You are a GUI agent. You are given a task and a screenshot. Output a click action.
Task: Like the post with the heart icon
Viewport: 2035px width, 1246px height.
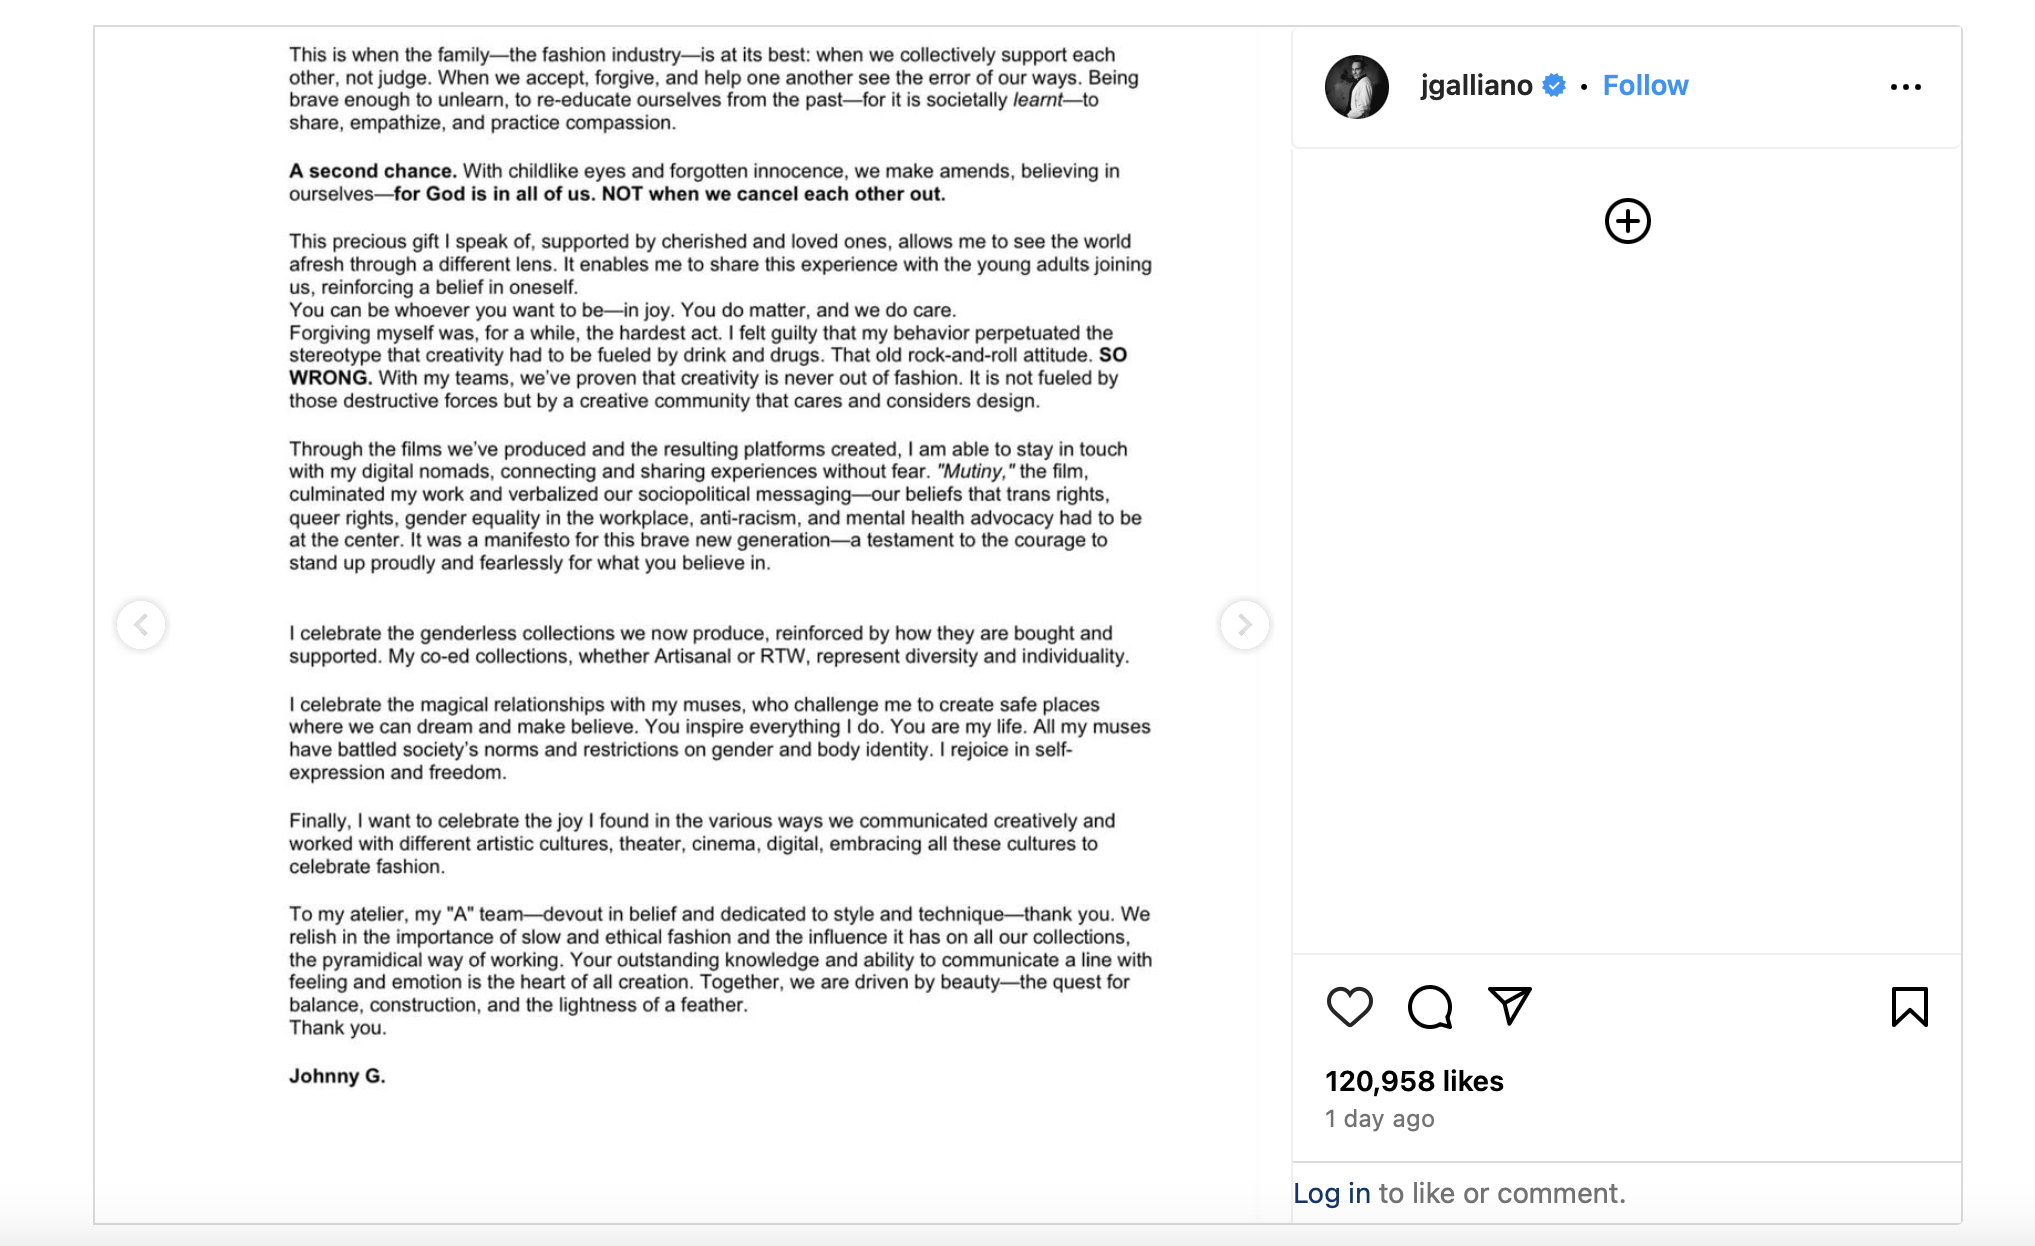click(1349, 1006)
